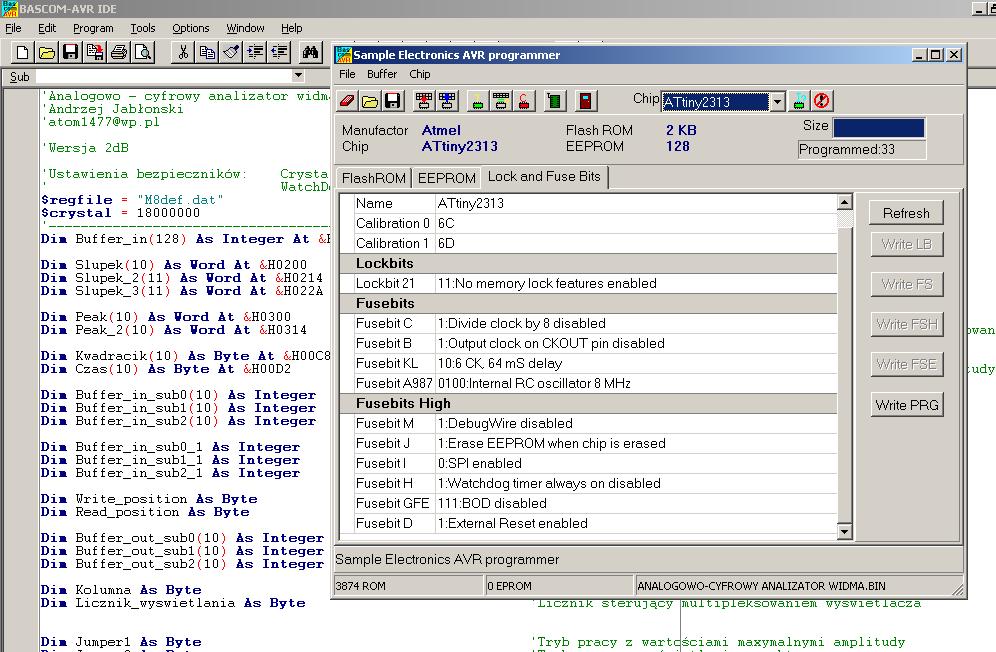The width and height of the screenshot is (996, 652).
Task: Click the fuse list scrollbar down arrow
Action: click(845, 532)
